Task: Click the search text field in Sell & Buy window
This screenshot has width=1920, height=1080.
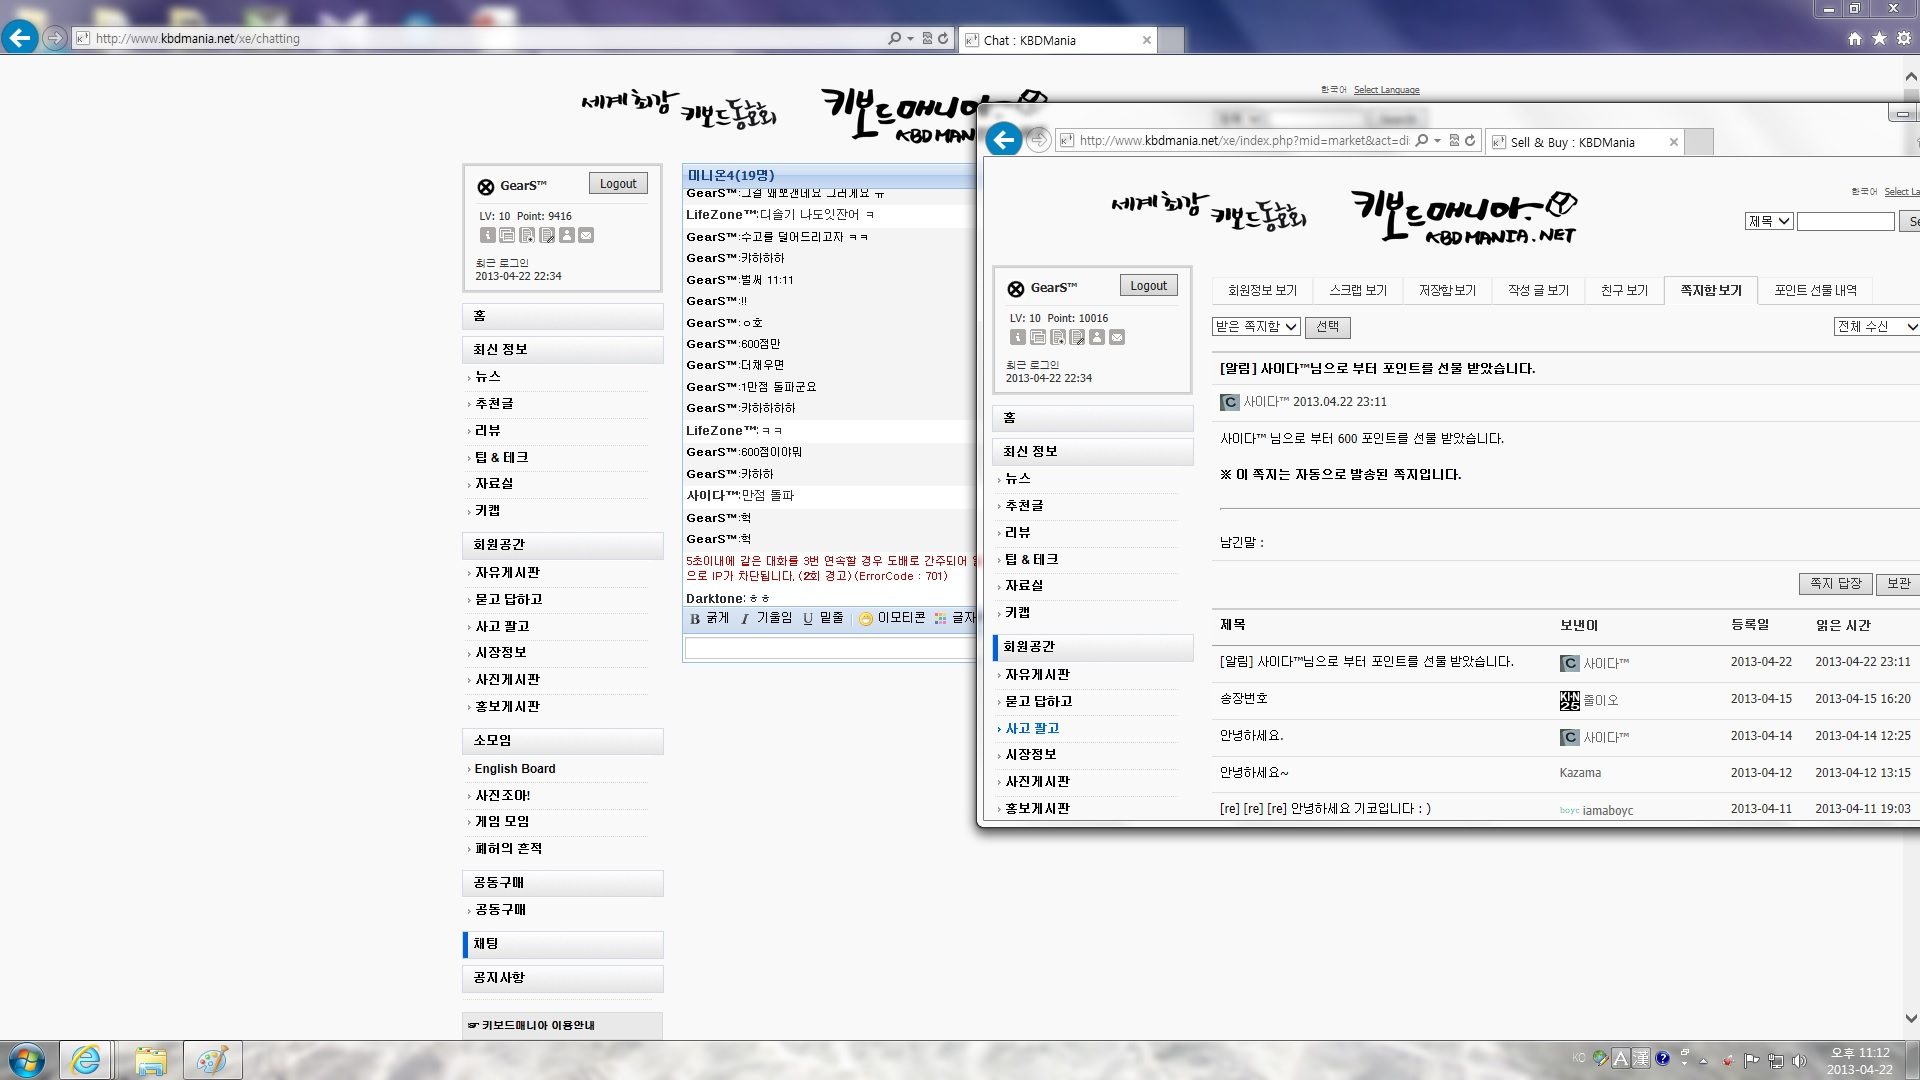Action: point(1845,221)
